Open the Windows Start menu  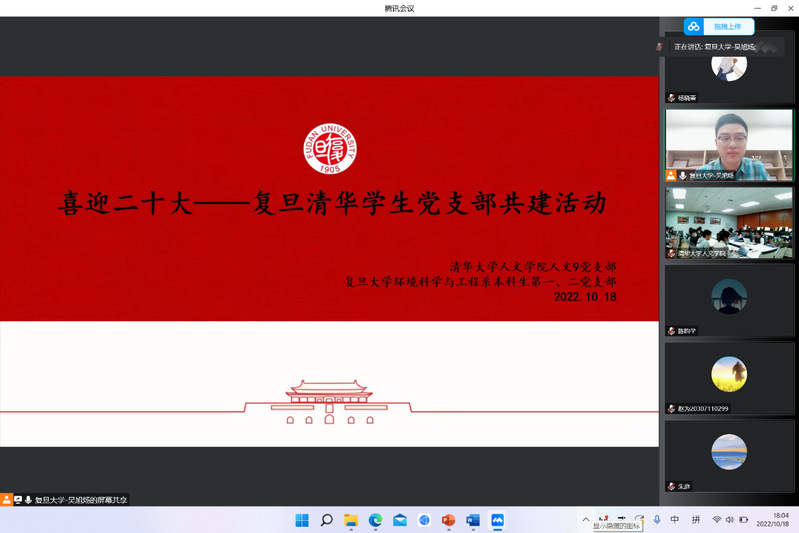(302, 520)
